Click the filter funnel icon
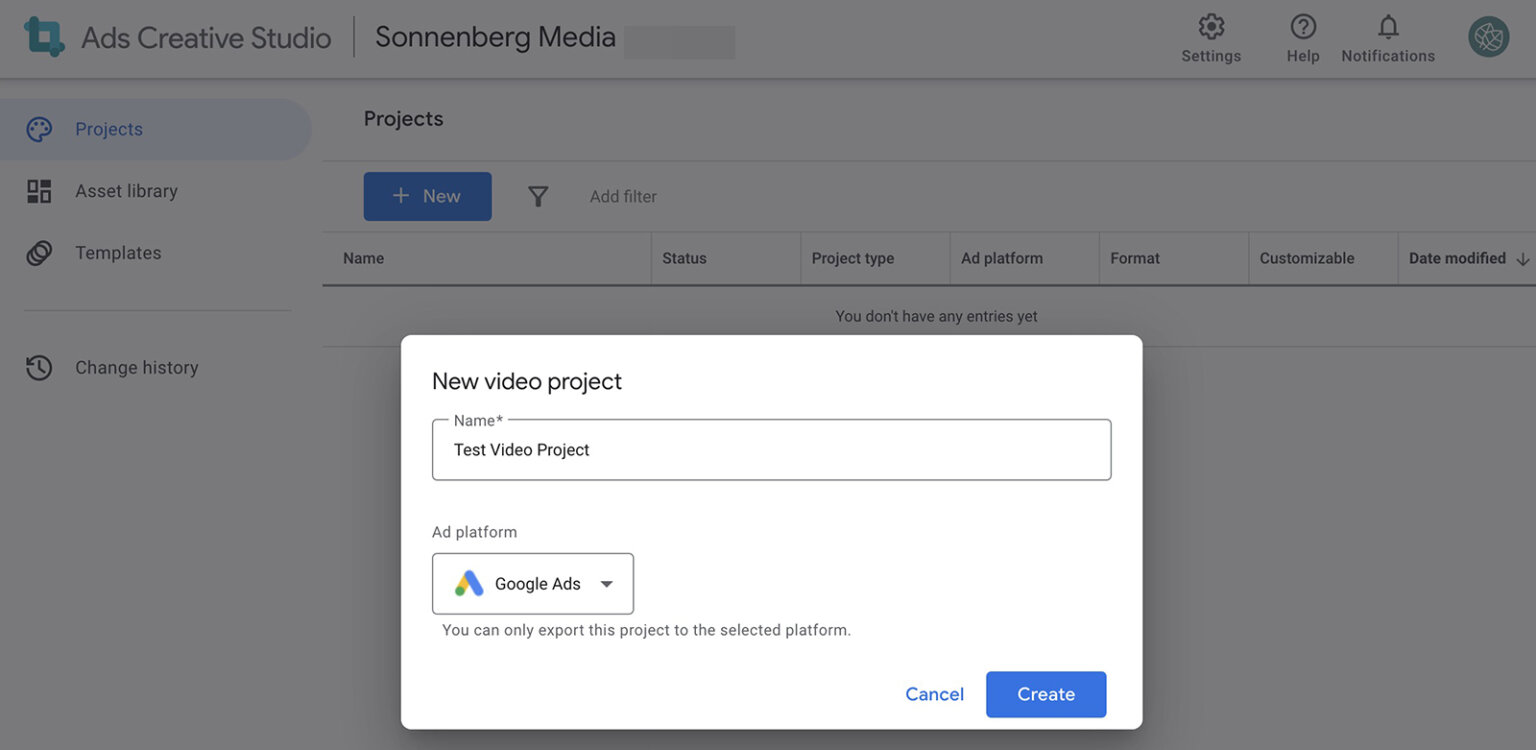This screenshot has width=1536, height=750. coord(538,197)
